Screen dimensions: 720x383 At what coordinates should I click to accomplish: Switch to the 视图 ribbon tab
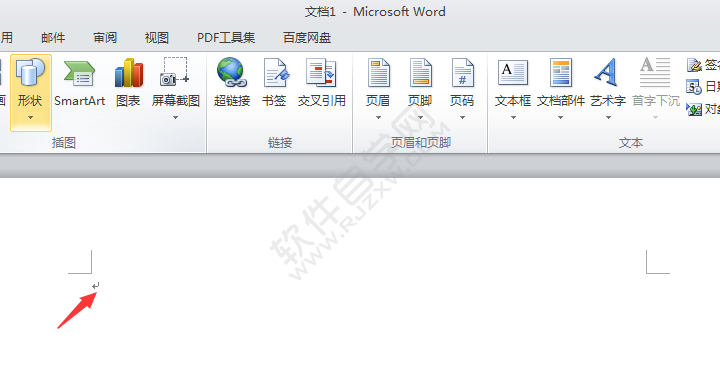point(157,38)
